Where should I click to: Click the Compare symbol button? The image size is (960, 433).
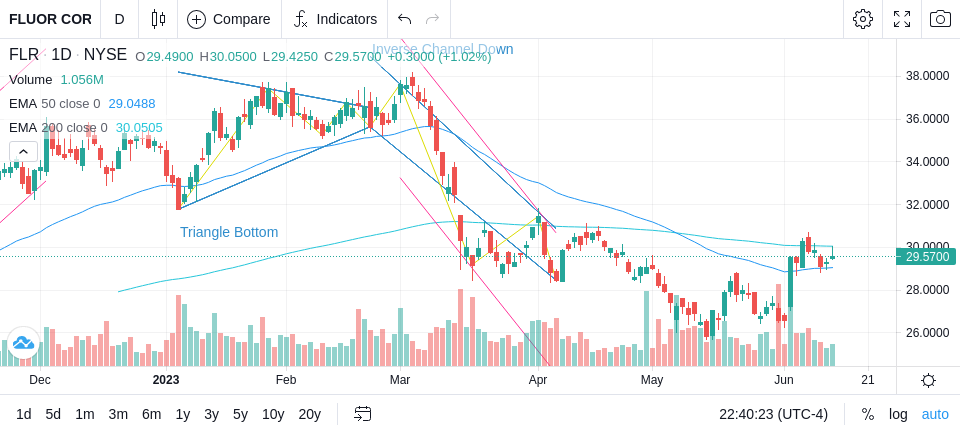coord(229,19)
